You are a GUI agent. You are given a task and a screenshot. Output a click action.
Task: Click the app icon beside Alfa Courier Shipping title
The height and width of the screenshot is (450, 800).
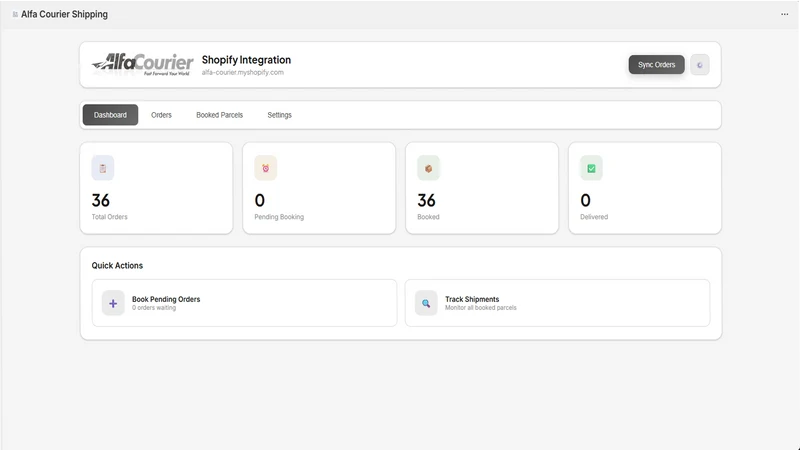click(15, 14)
